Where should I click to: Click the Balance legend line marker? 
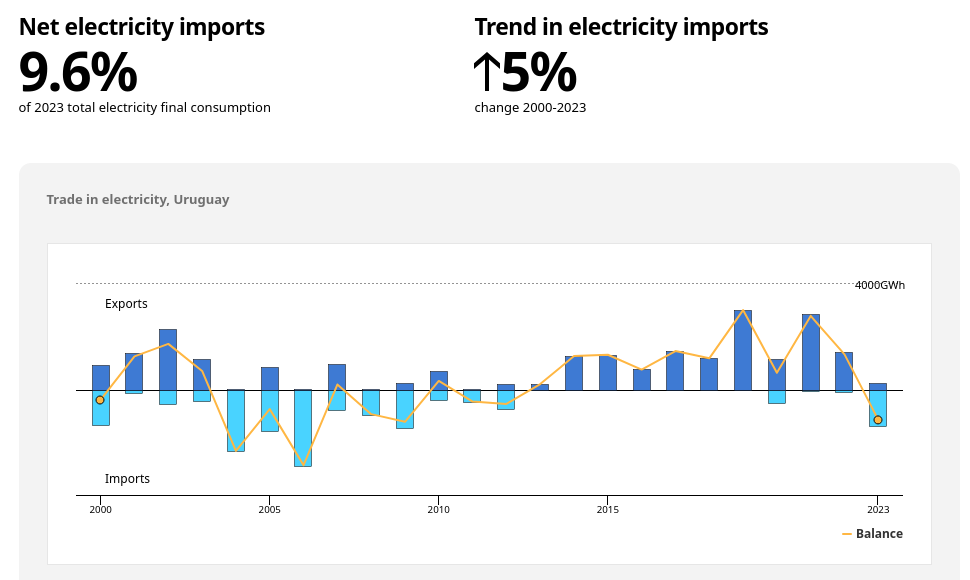[x=847, y=534]
